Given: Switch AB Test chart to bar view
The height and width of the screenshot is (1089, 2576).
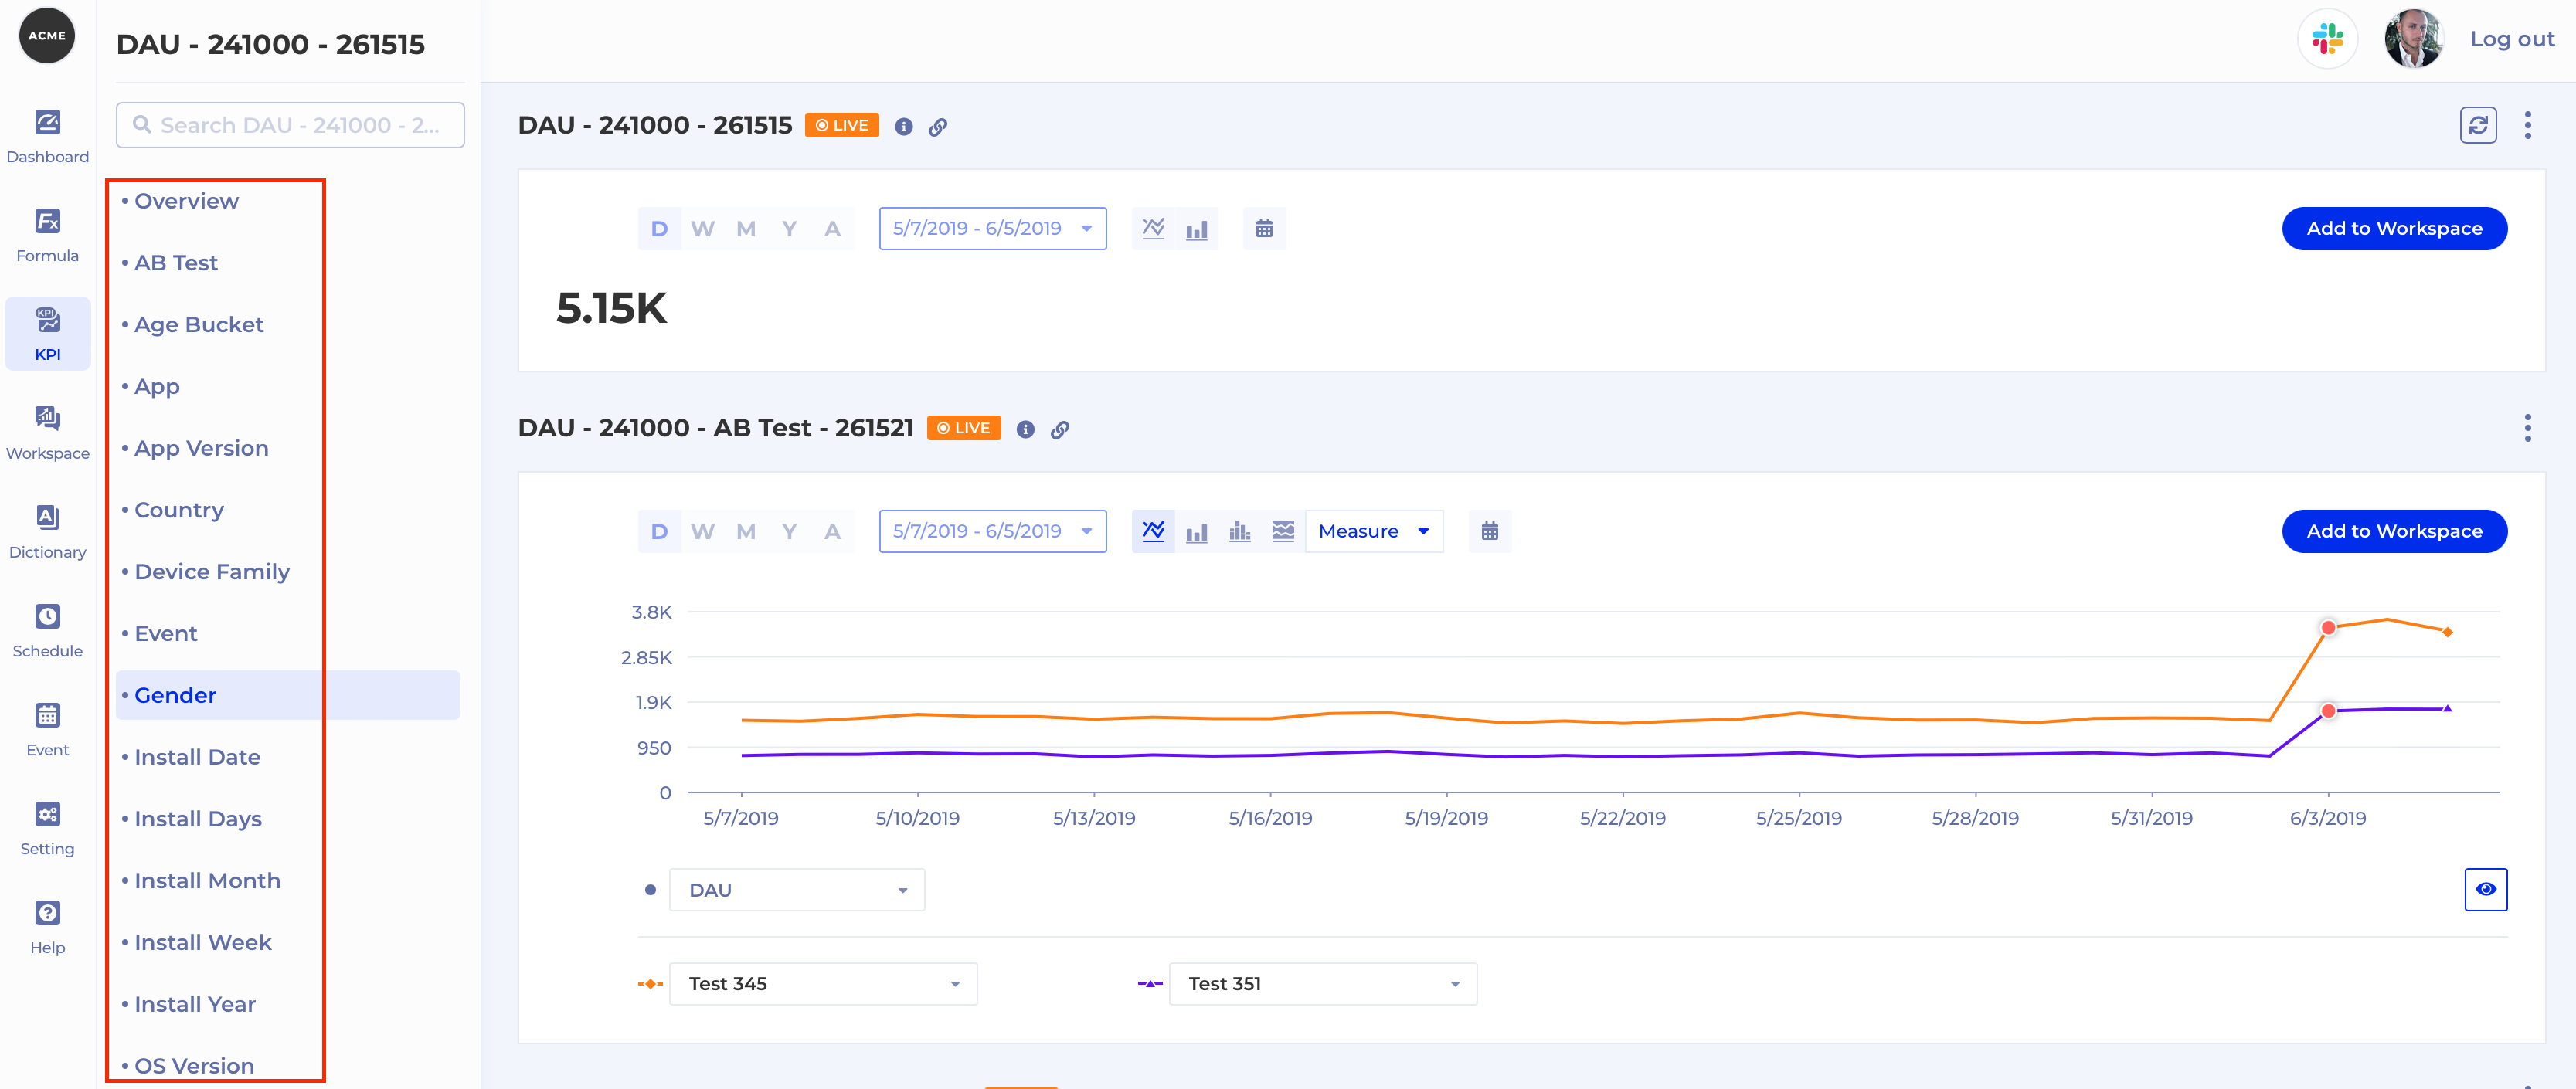Looking at the screenshot, I should click(1196, 532).
